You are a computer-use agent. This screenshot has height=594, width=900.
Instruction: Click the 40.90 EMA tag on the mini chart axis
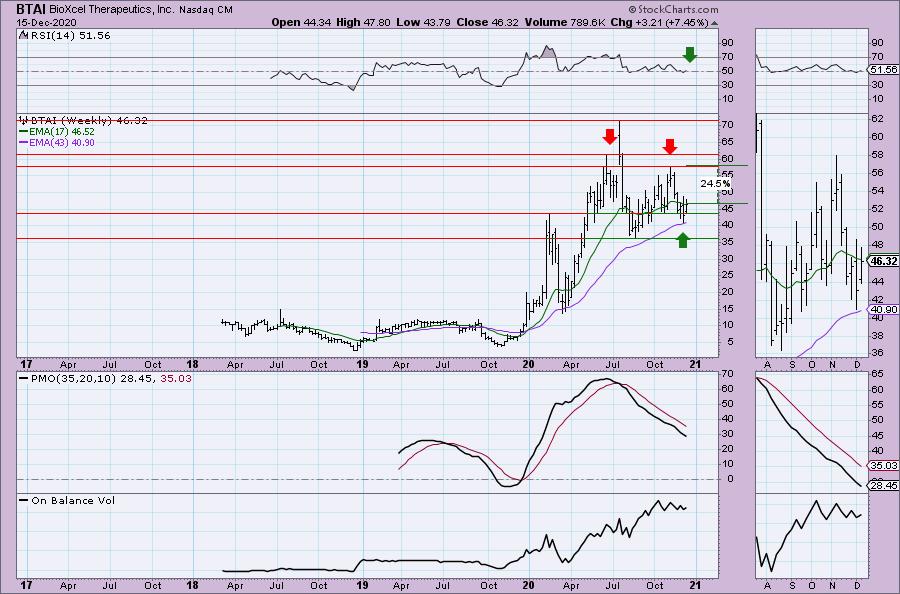(883, 309)
